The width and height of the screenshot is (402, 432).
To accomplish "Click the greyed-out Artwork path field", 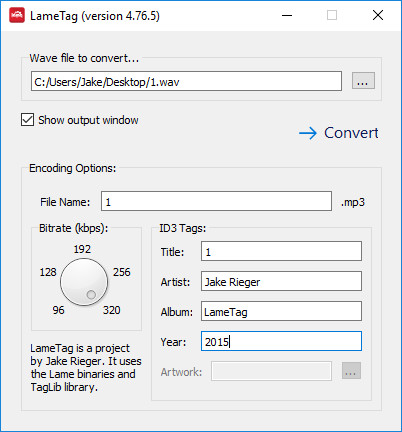I will (x=271, y=371).
